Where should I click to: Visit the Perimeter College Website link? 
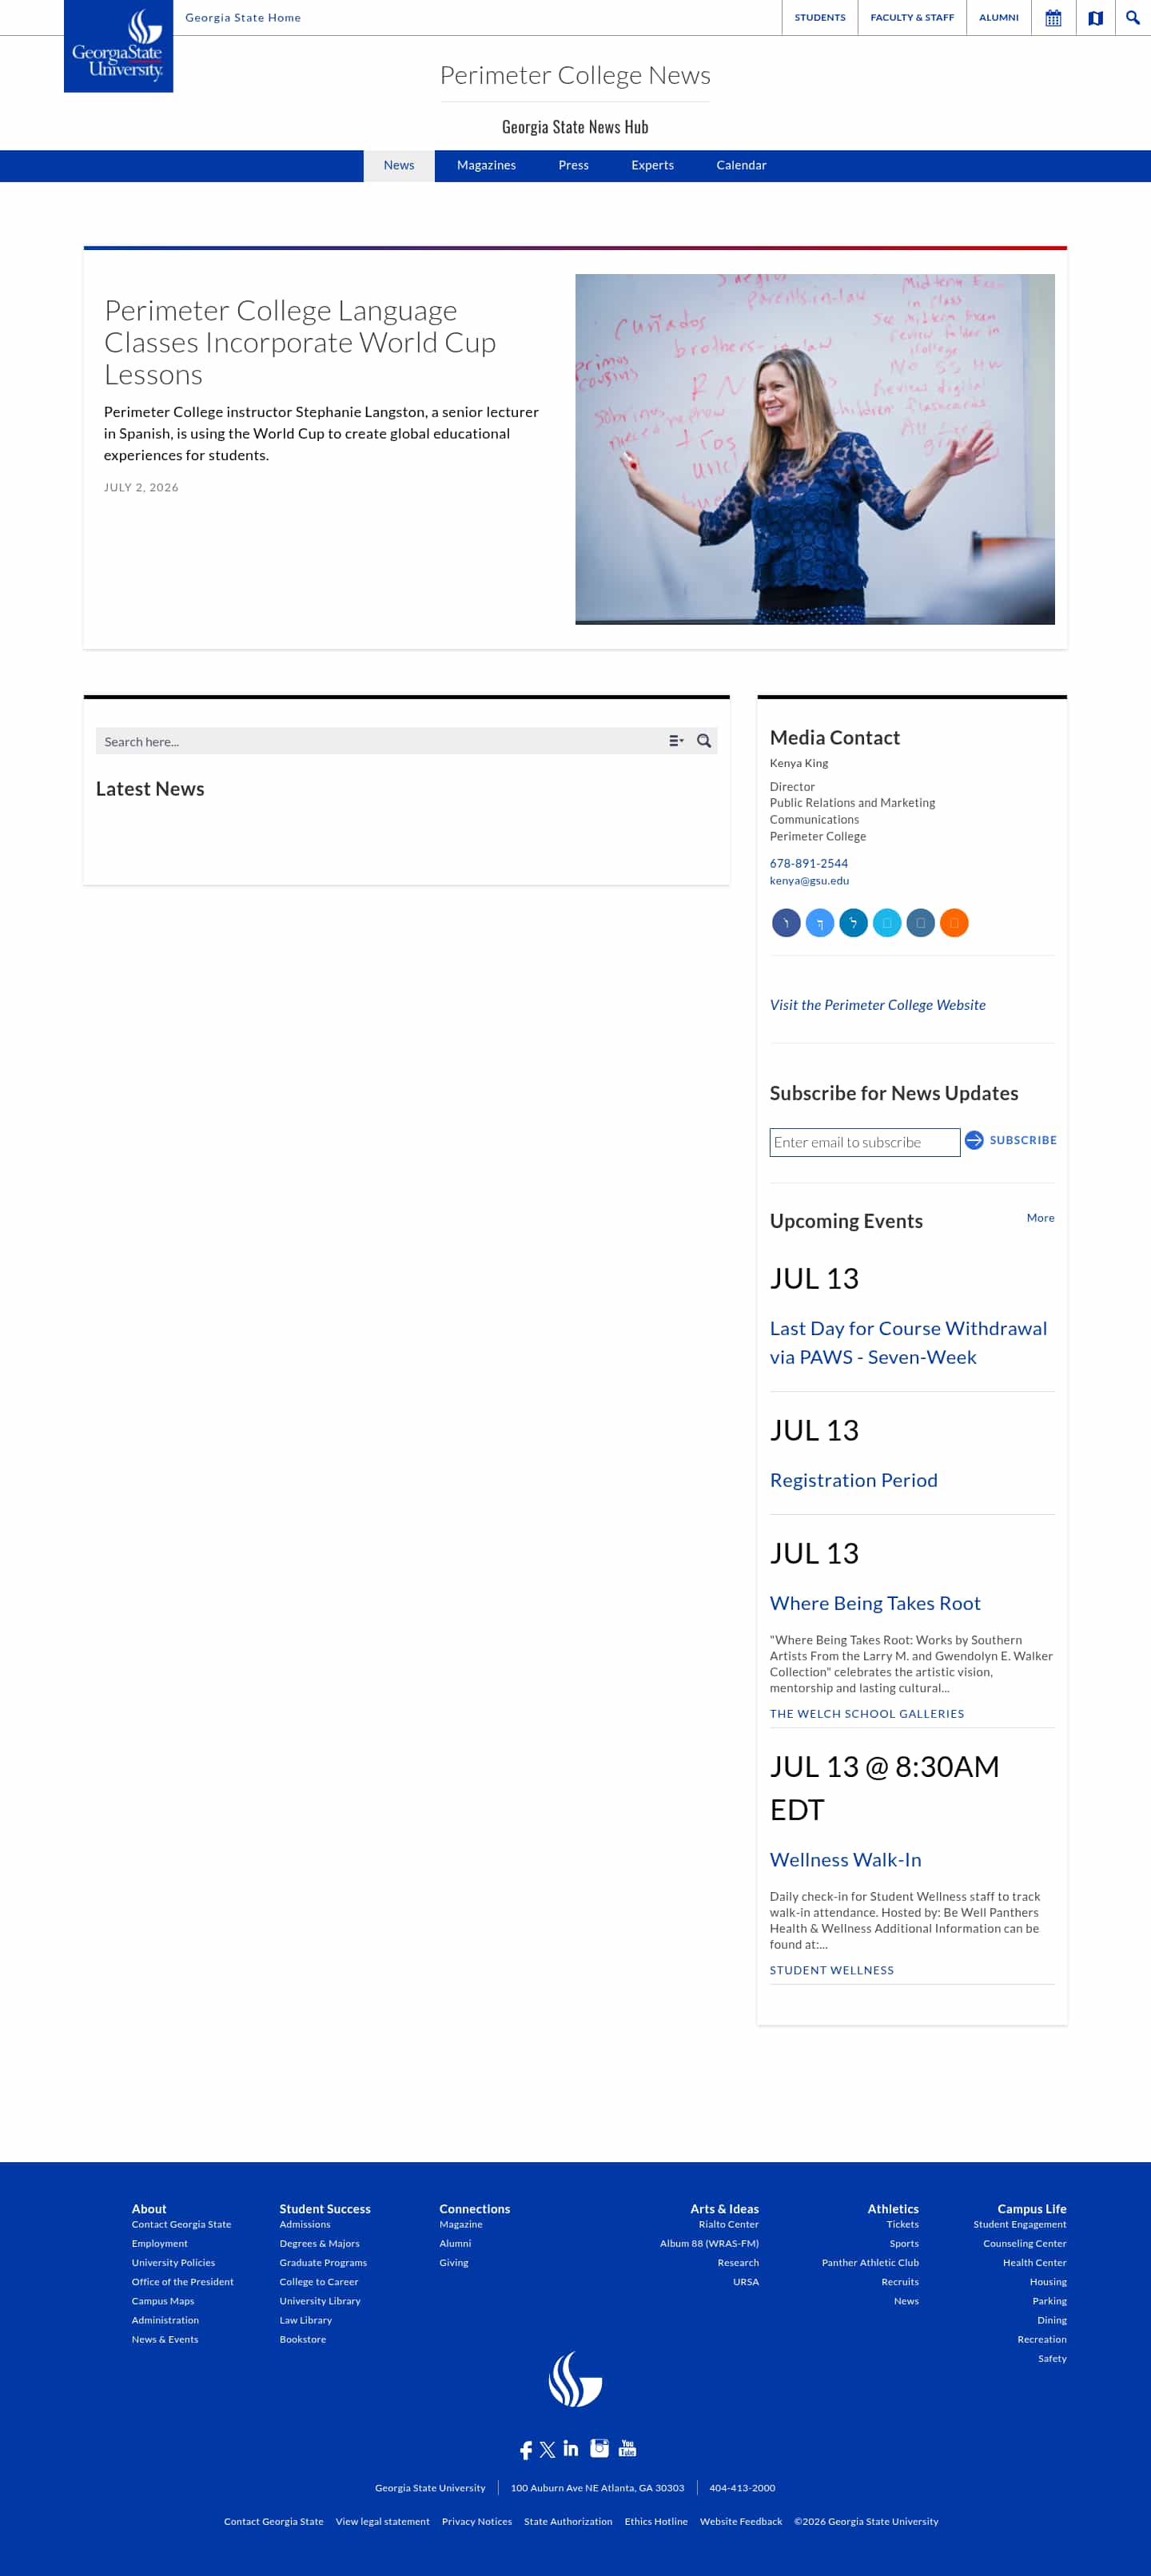[x=878, y=1005]
